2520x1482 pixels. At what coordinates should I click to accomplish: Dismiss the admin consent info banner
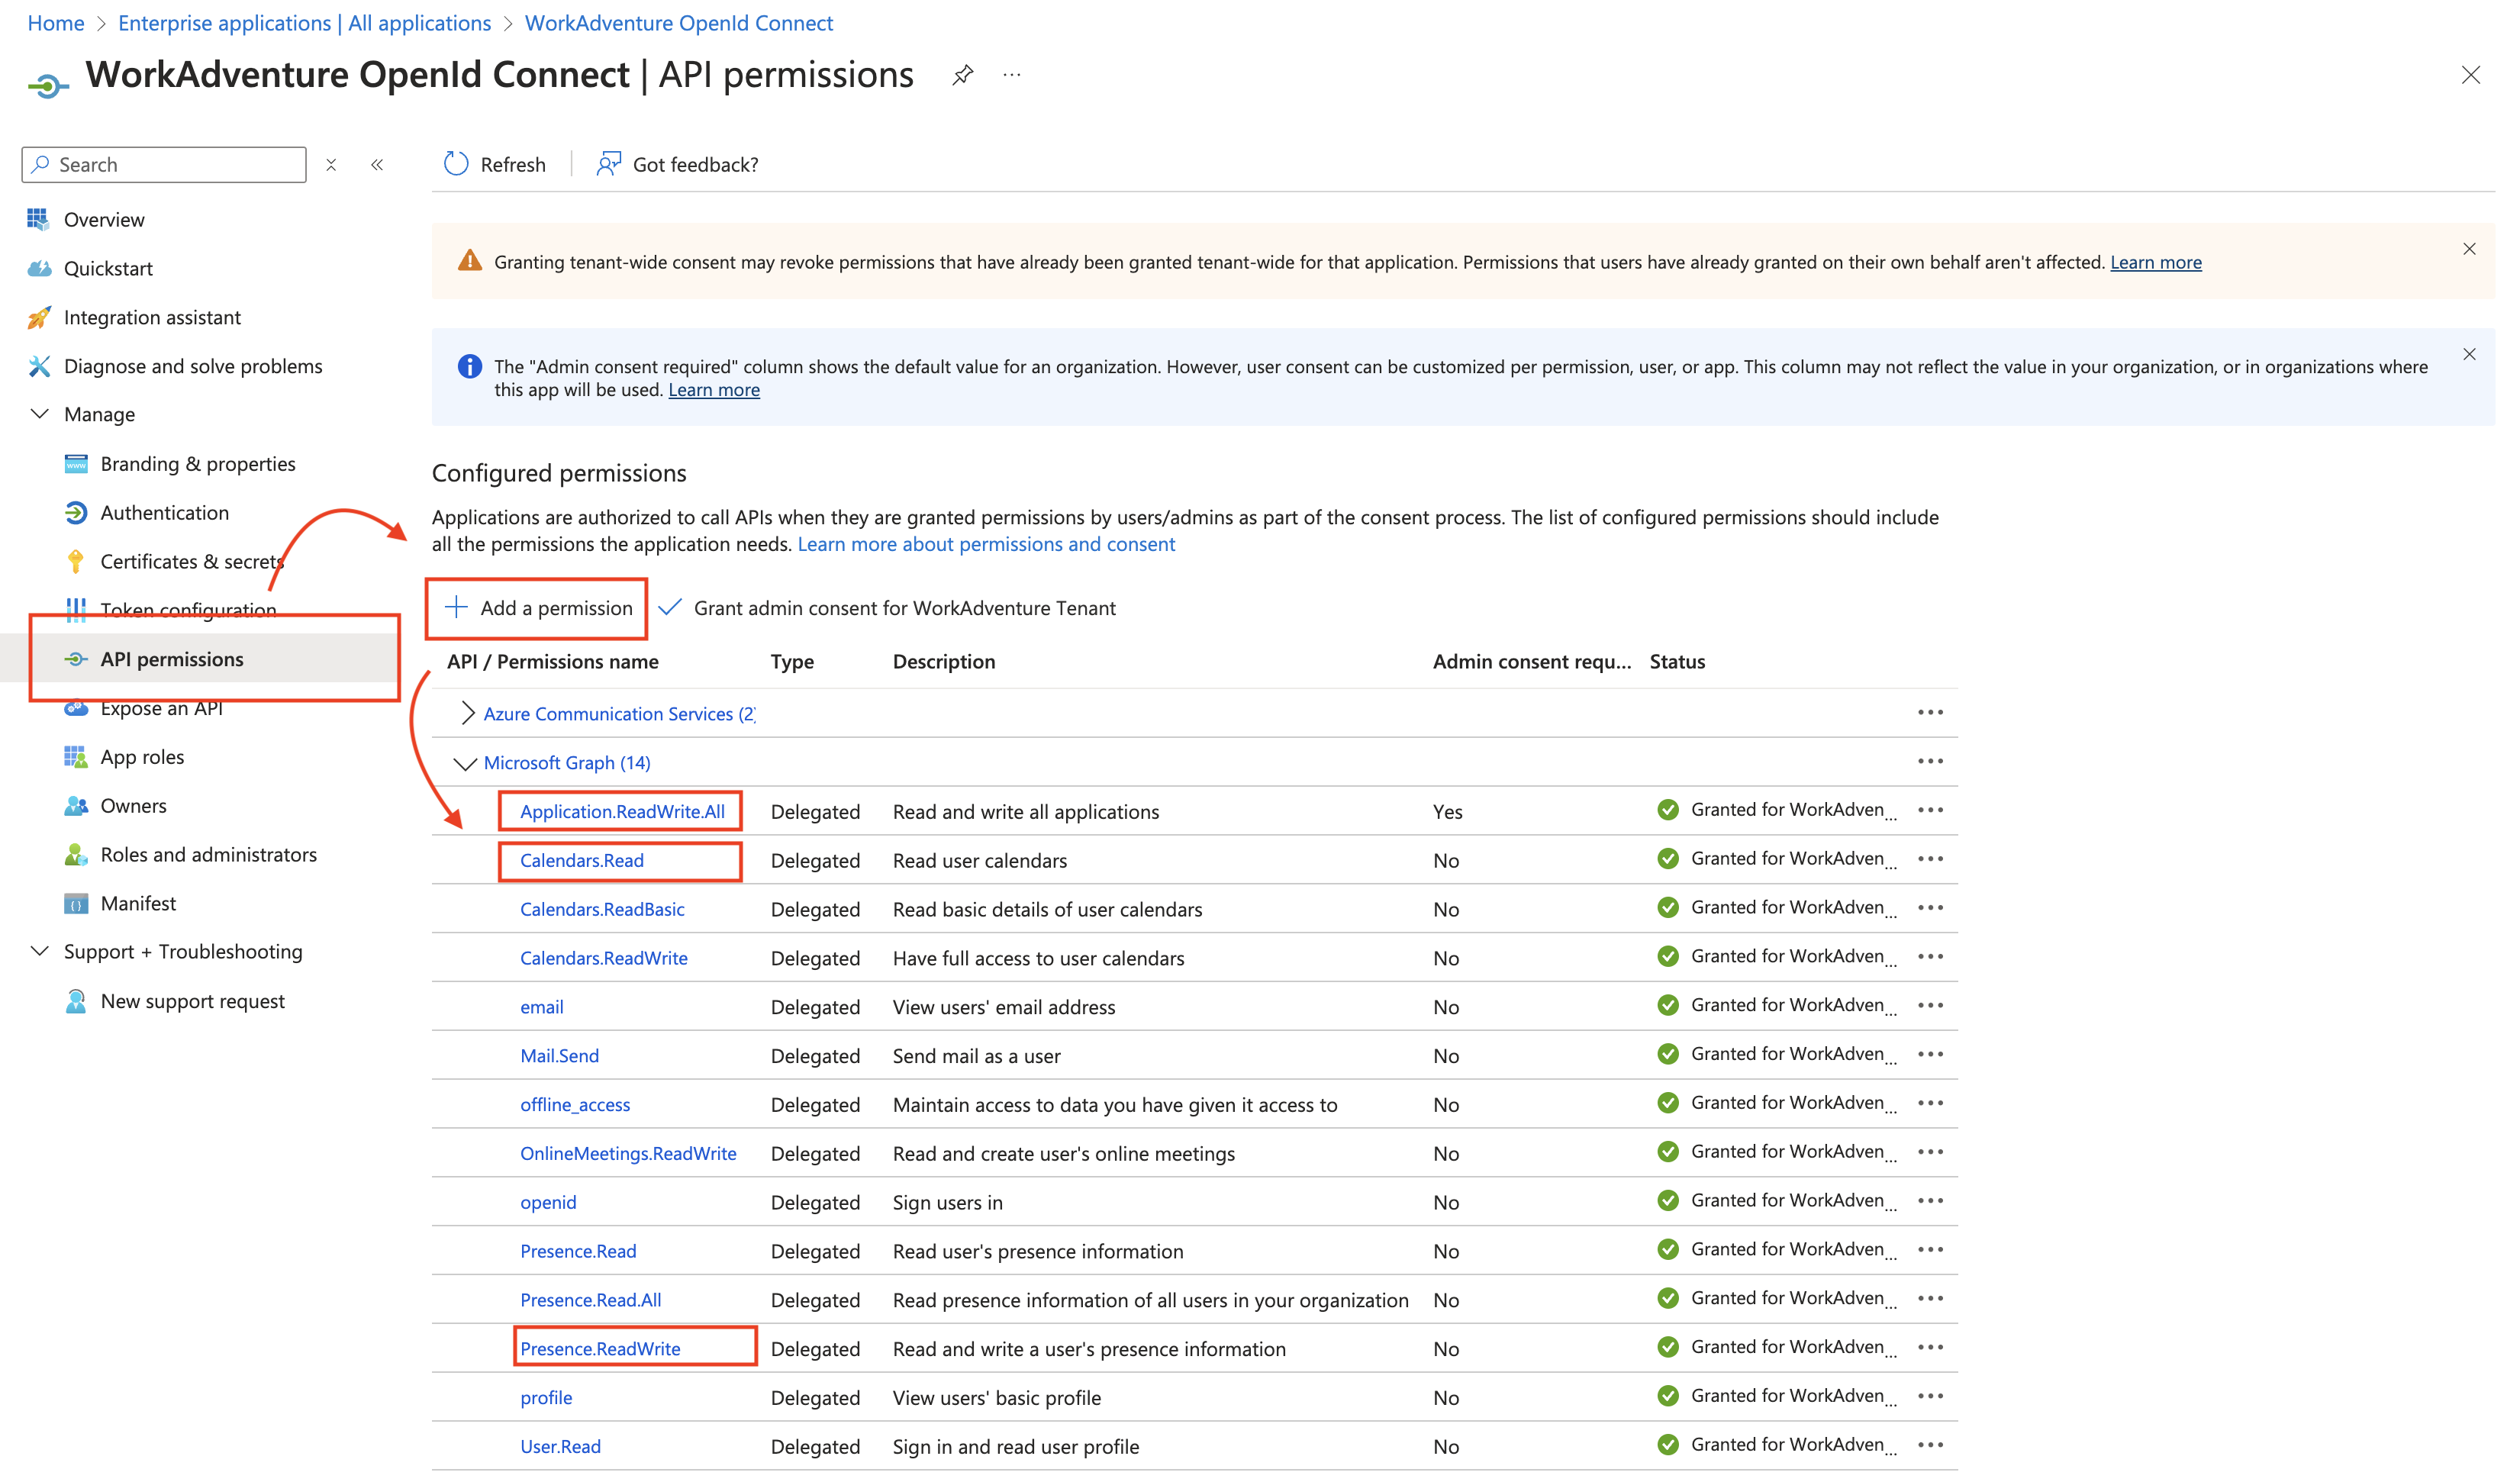(2469, 354)
